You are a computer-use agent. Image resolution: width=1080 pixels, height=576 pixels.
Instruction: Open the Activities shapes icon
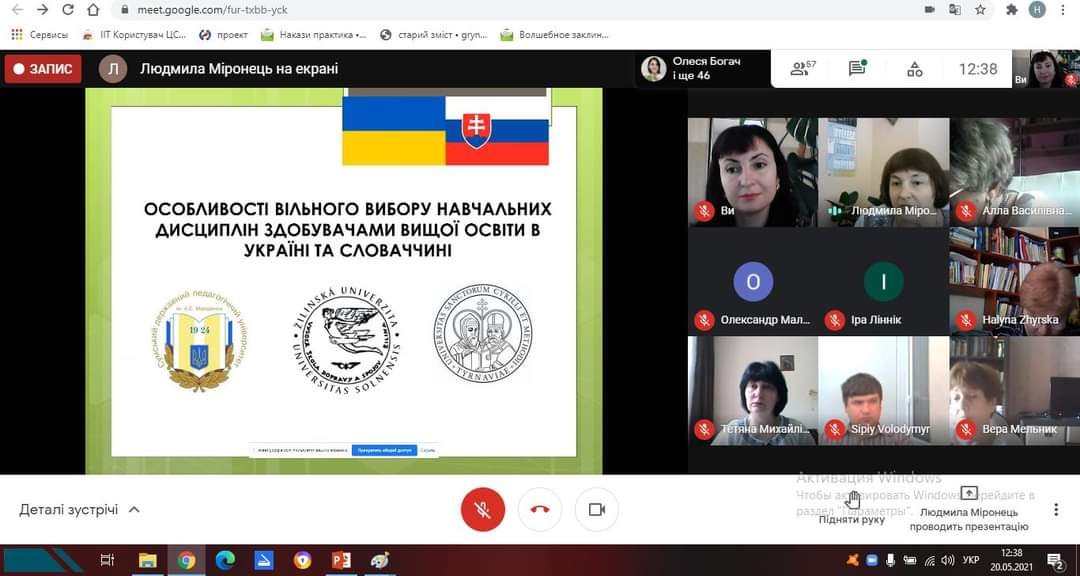914,69
